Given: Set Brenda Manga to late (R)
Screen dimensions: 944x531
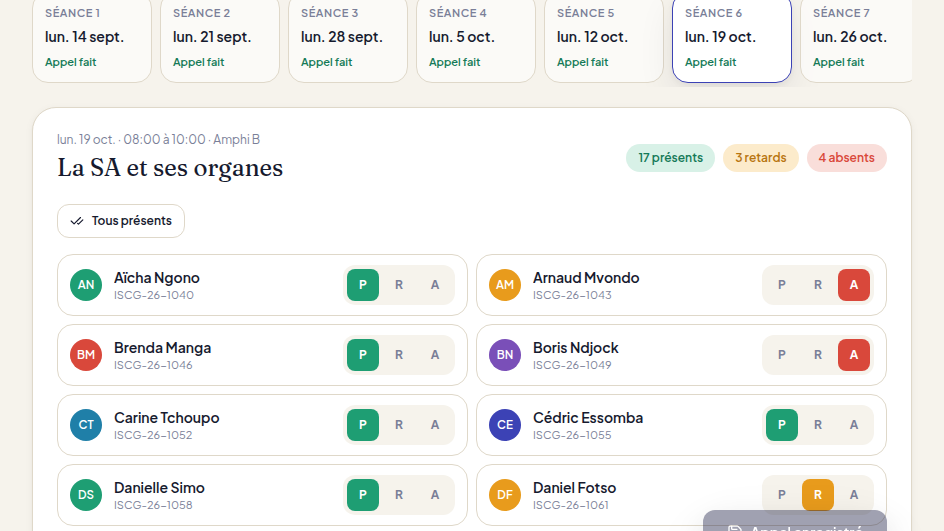Looking at the screenshot, I should (x=399, y=355).
